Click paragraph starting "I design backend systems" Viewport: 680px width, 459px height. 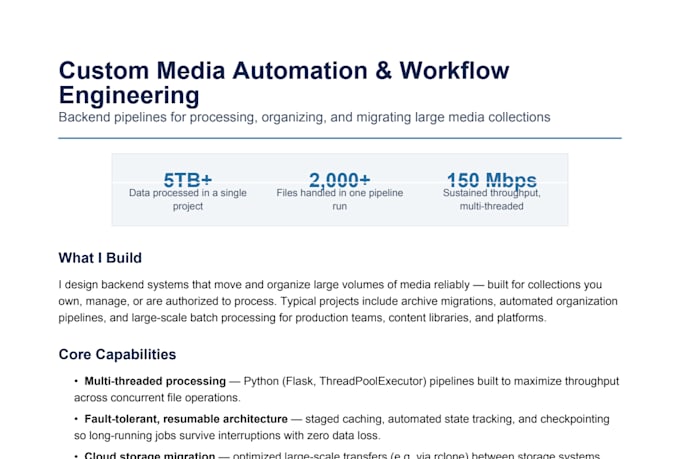tap(338, 301)
